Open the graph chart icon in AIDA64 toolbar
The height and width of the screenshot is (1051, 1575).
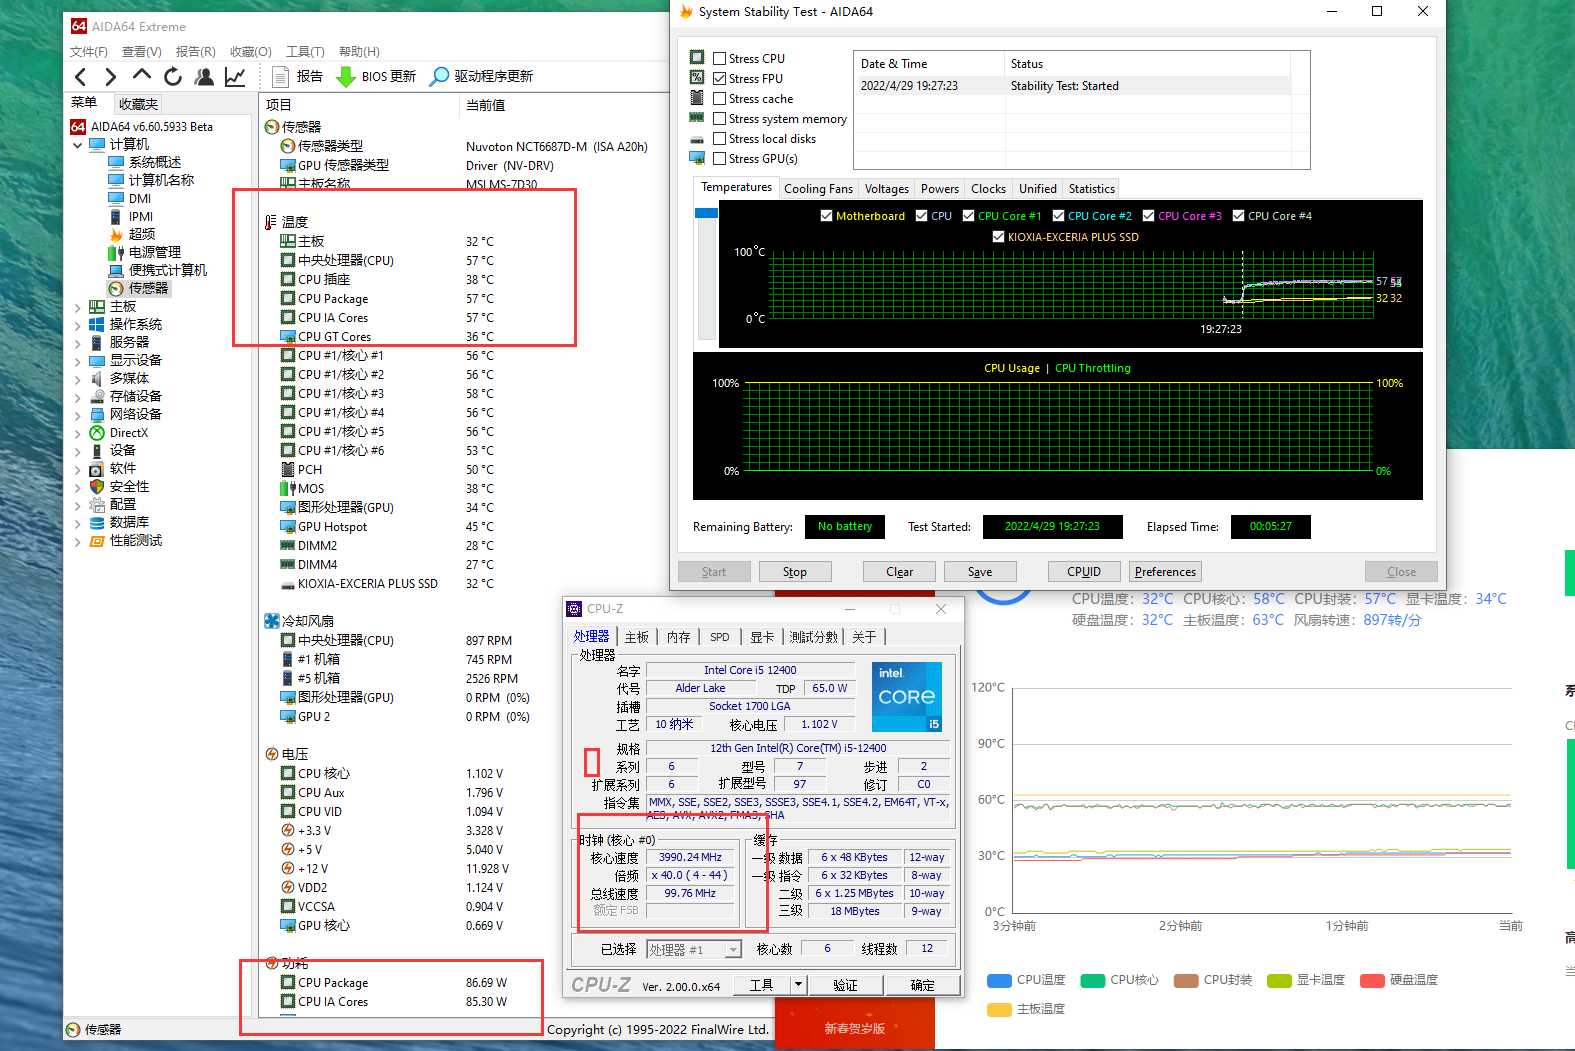tap(235, 77)
